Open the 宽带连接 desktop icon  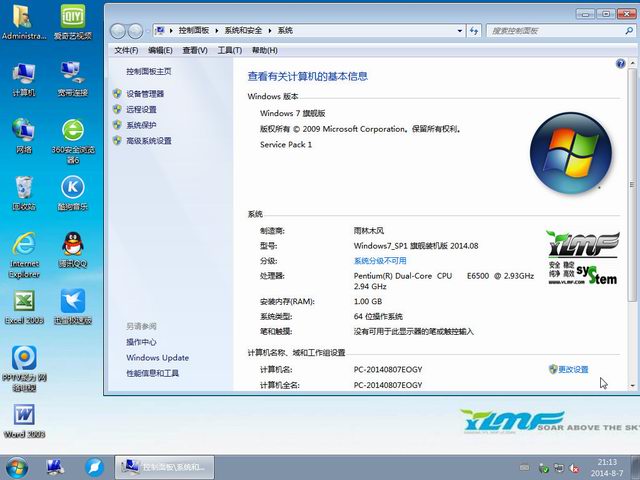(x=73, y=79)
